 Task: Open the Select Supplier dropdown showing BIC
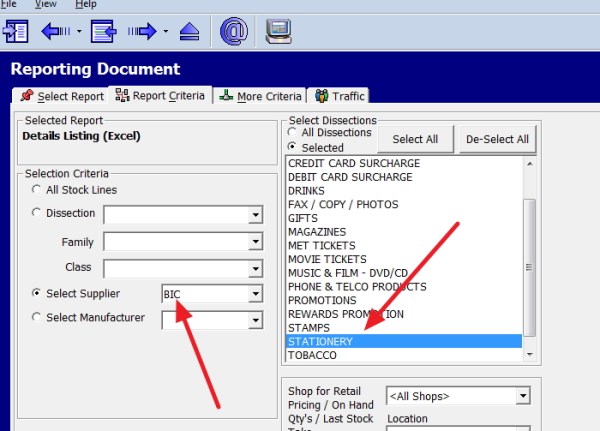coord(255,294)
